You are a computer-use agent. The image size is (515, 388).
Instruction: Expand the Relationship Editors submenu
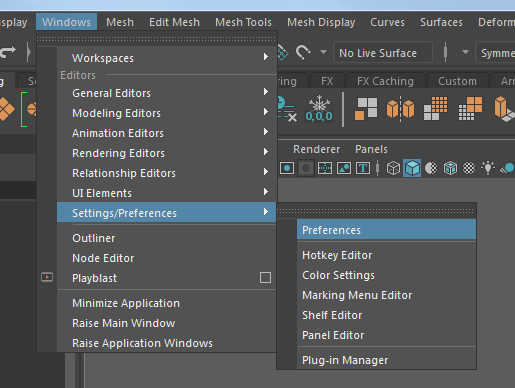pyautogui.click(x=167, y=173)
